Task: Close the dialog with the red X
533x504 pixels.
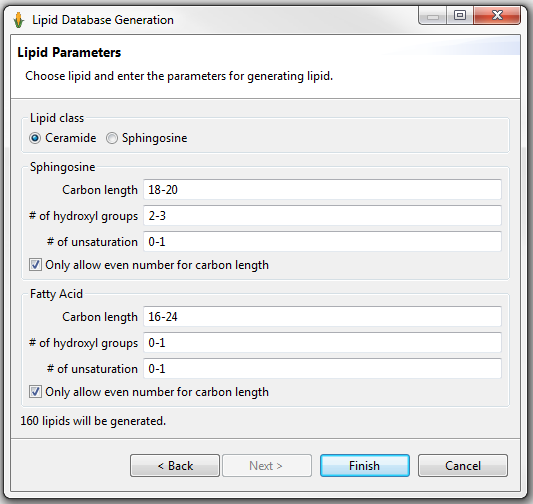Action: pos(497,15)
